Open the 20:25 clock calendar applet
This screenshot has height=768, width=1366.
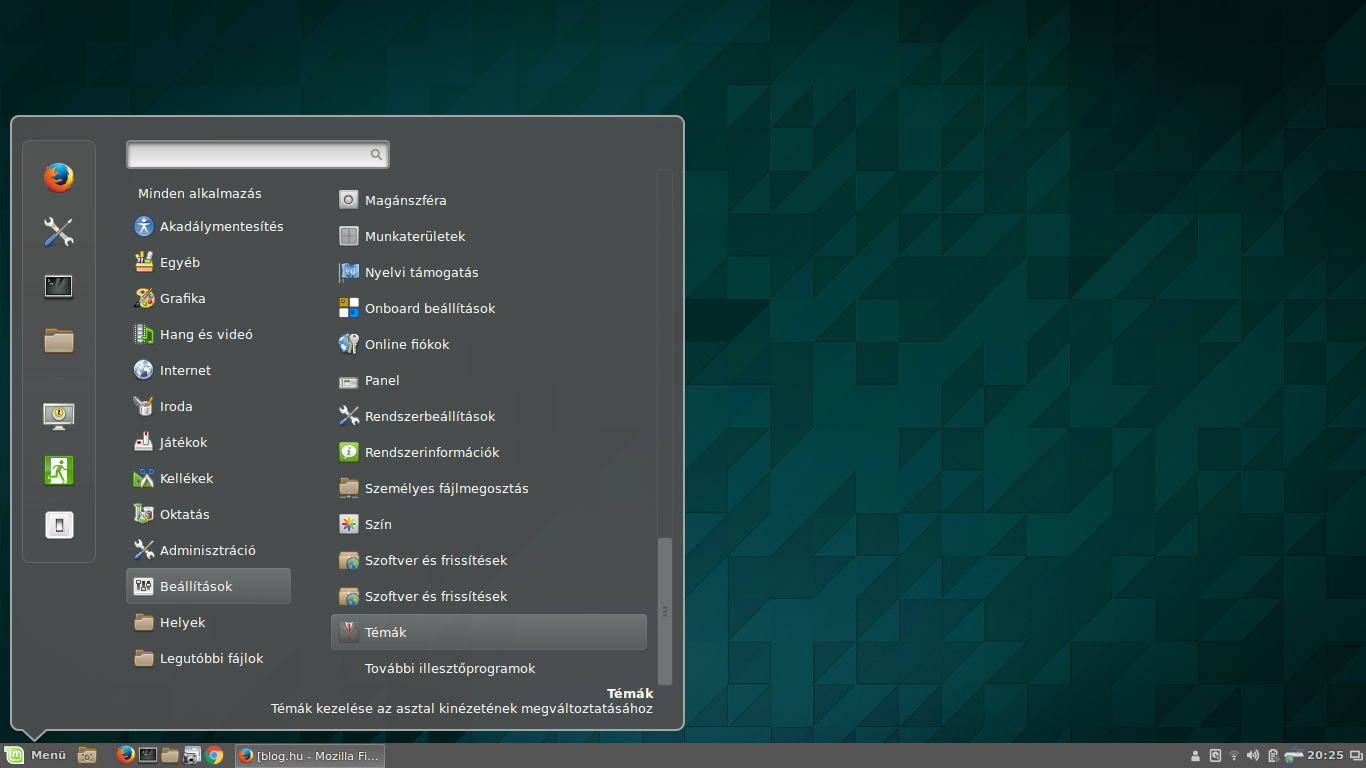(1325, 756)
